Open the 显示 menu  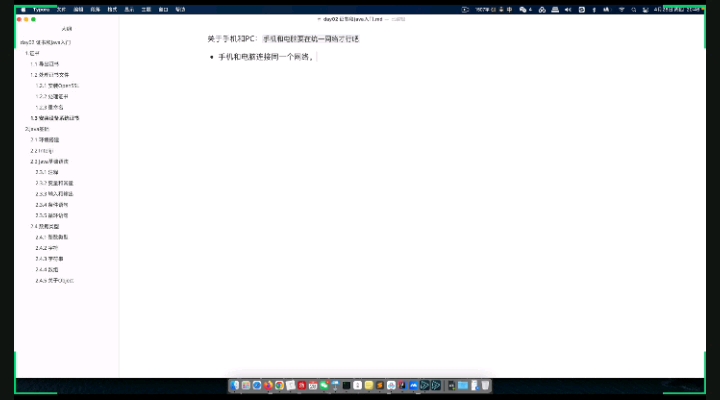tap(129, 10)
